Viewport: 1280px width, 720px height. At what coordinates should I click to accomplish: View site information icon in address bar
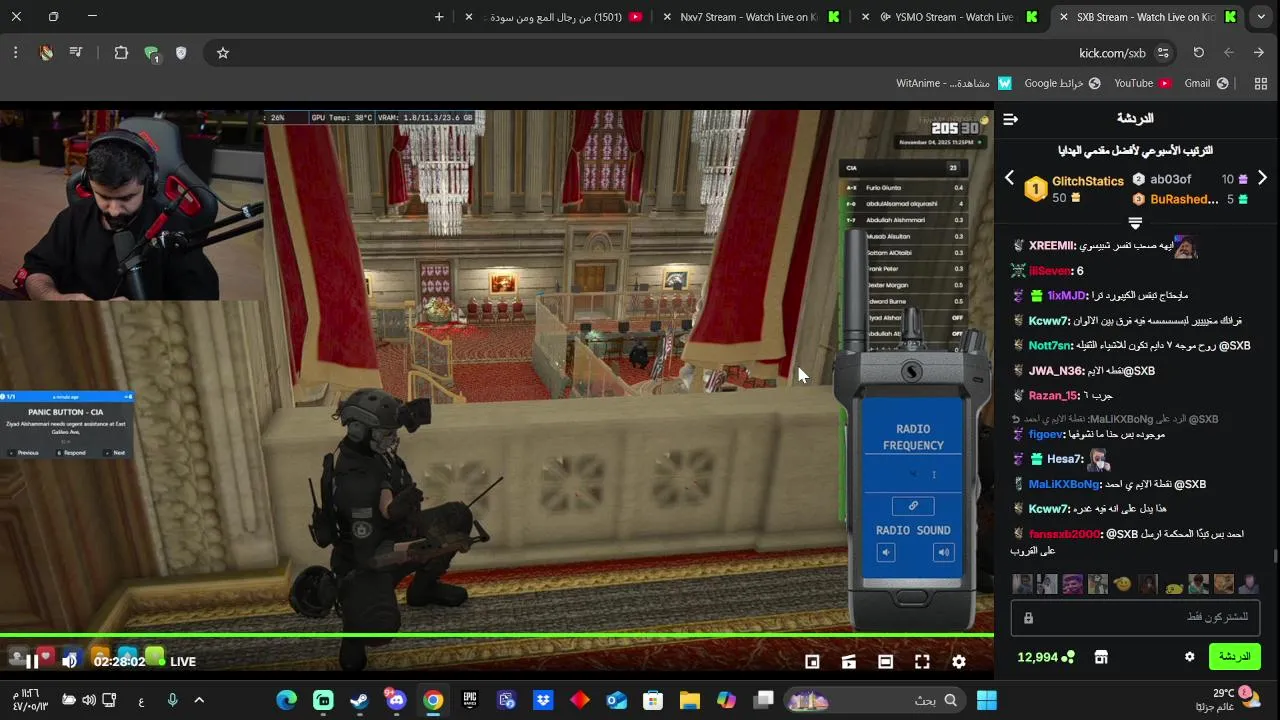1162,53
